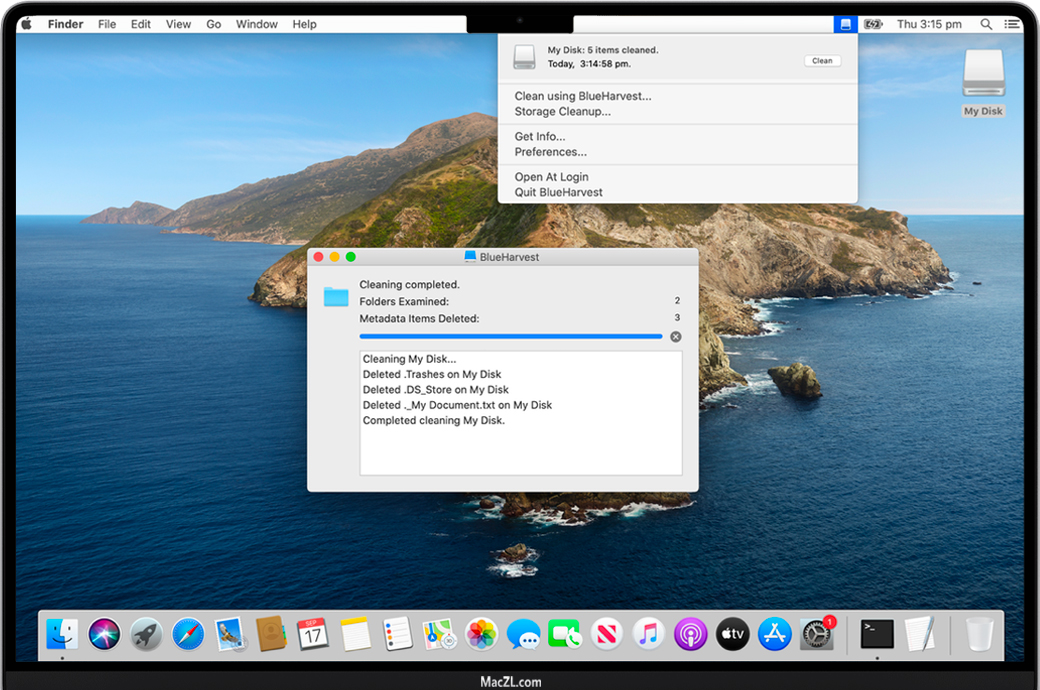Select Clean using BlueHarvest menu item
The height and width of the screenshot is (690, 1040).
(582, 96)
